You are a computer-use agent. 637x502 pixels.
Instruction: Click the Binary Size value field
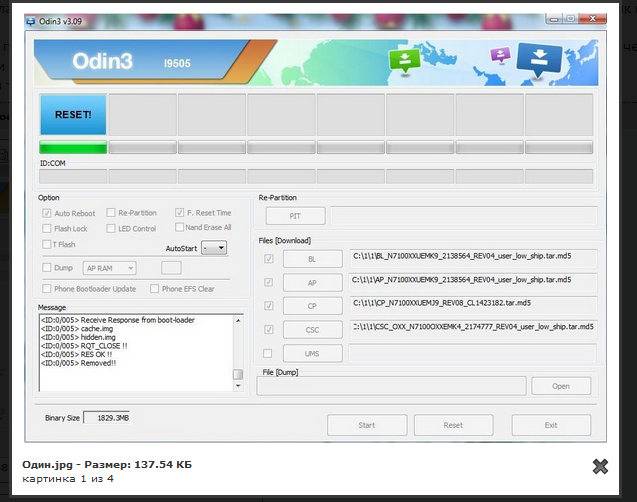[x=106, y=418]
